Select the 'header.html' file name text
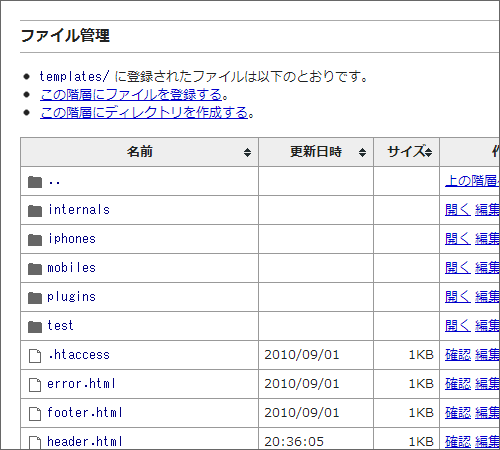500x450 pixels. click(x=85, y=442)
